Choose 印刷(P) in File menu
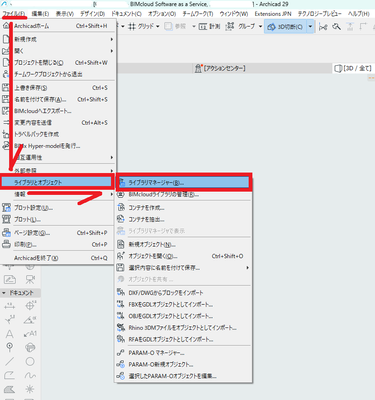 coord(58,244)
